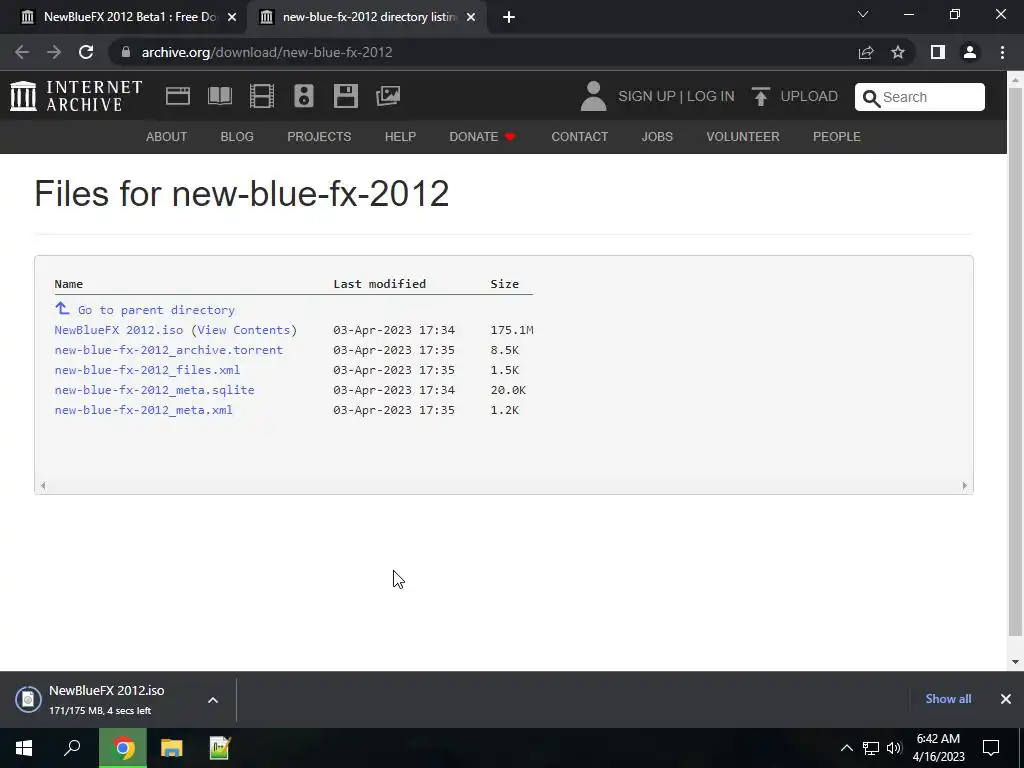Click the SIGN UP link
Viewport: 1024px width, 768px height.
pyautogui.click(x=647, y=96)
